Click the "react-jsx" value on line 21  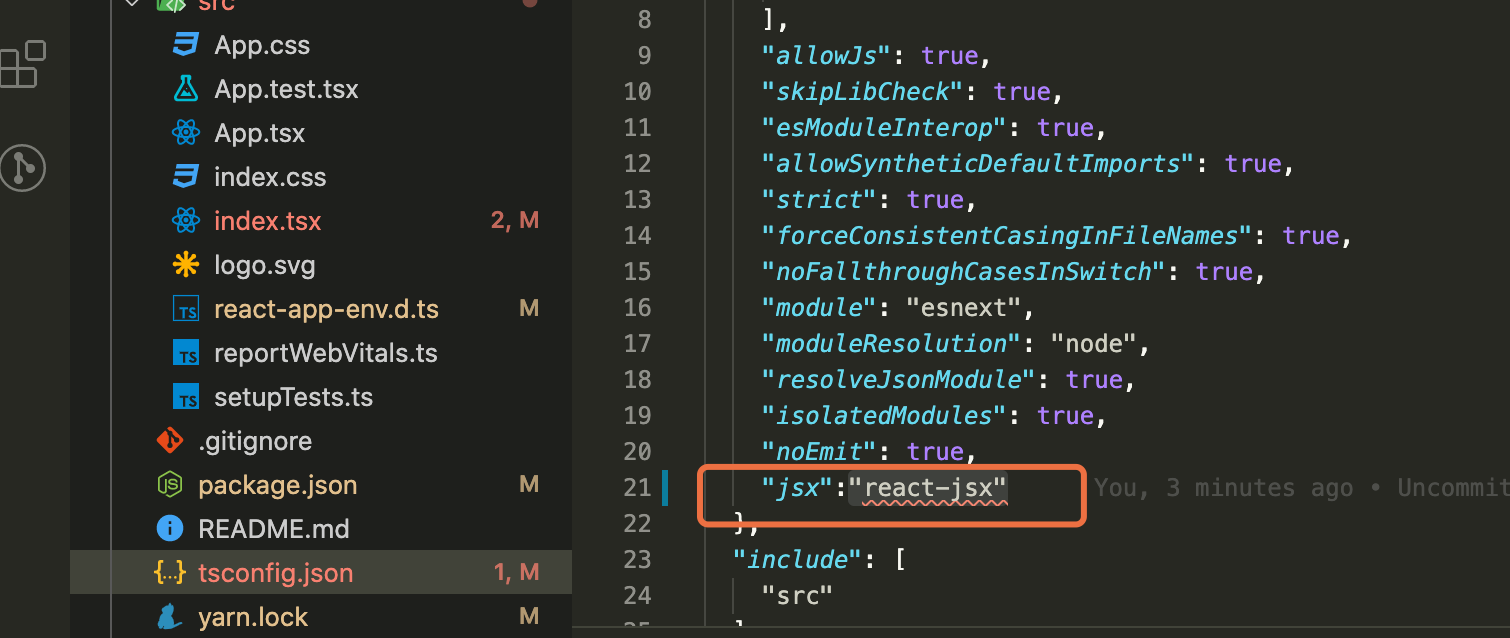(x=928, y=488)
